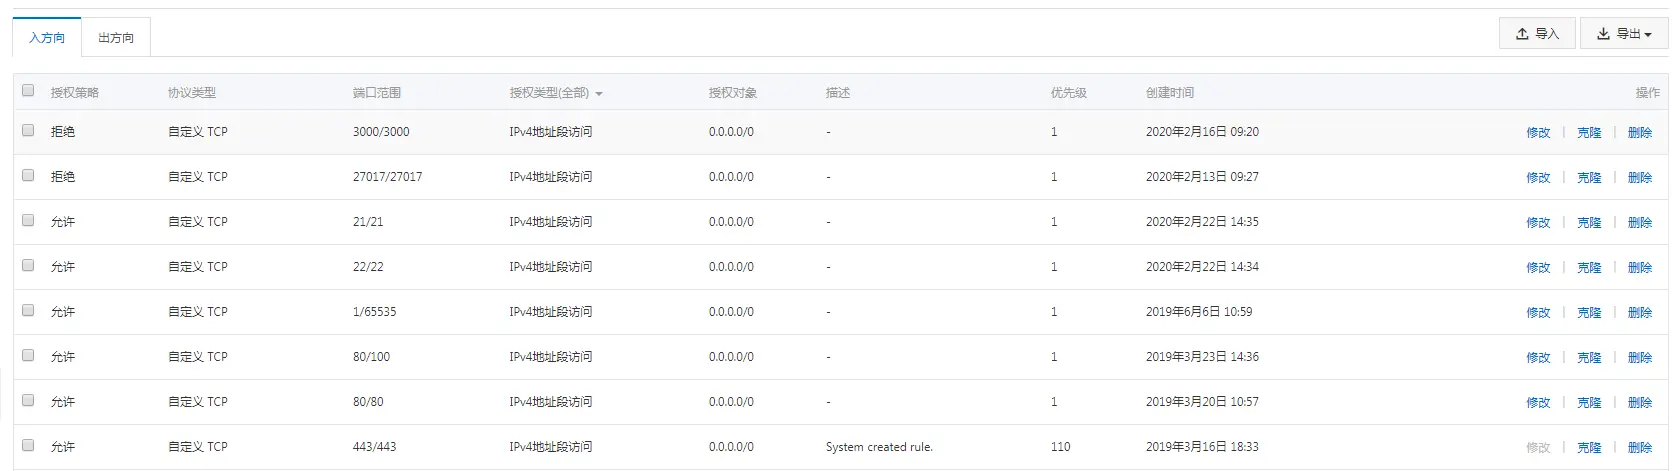Screen dimensions: 1672x471
Task: Switch to the 出方向 tab
Action: 116,38
